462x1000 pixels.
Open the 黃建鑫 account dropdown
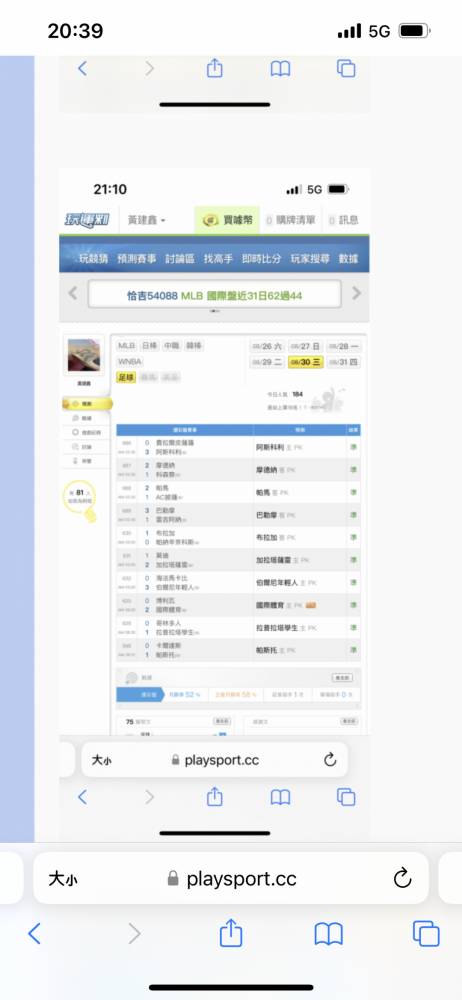[x=147, y=221]
